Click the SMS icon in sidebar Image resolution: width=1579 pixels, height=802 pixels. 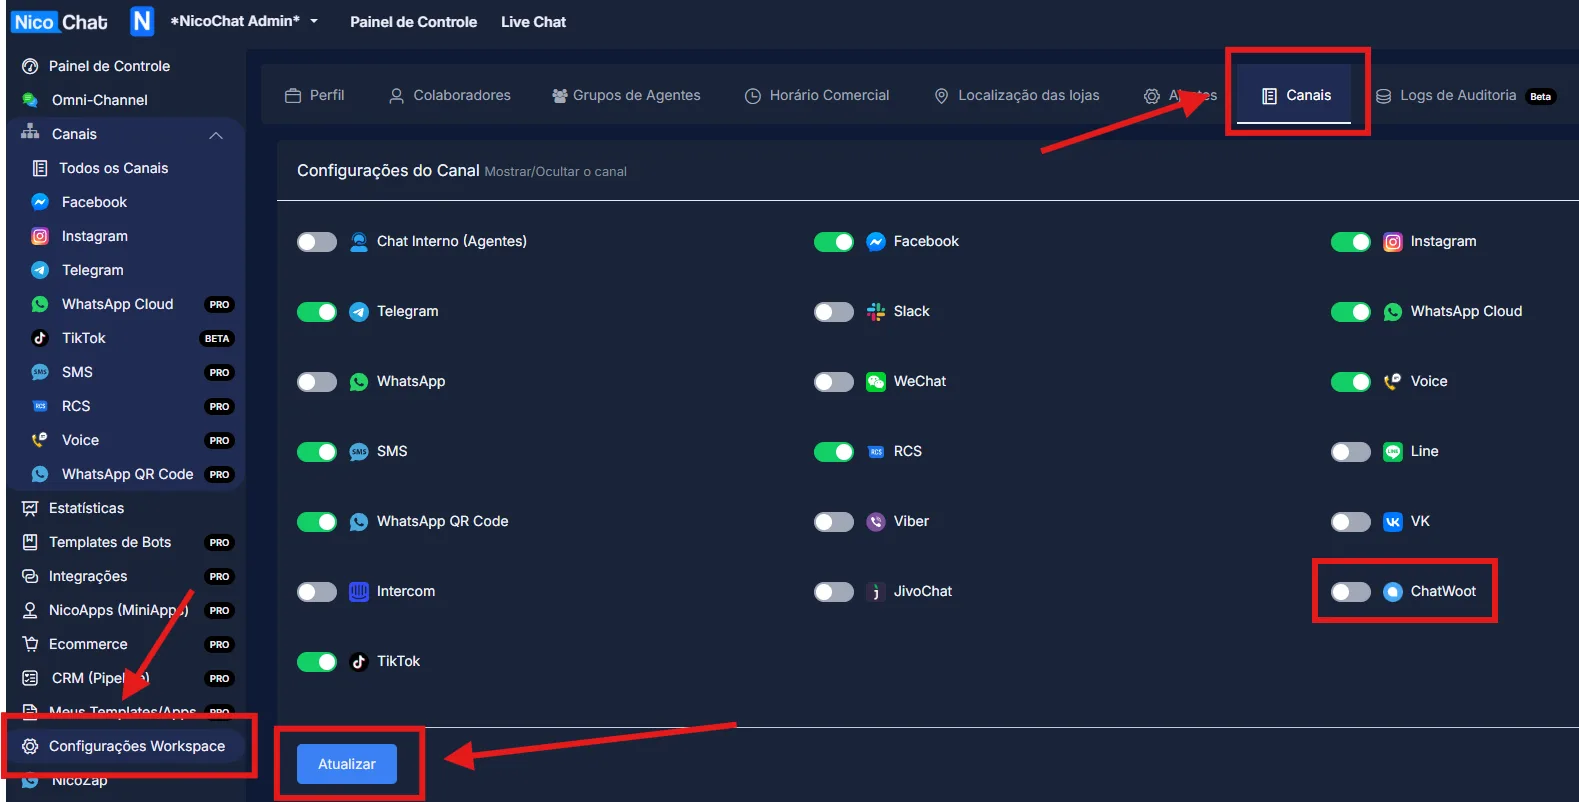tap(40, 372)
